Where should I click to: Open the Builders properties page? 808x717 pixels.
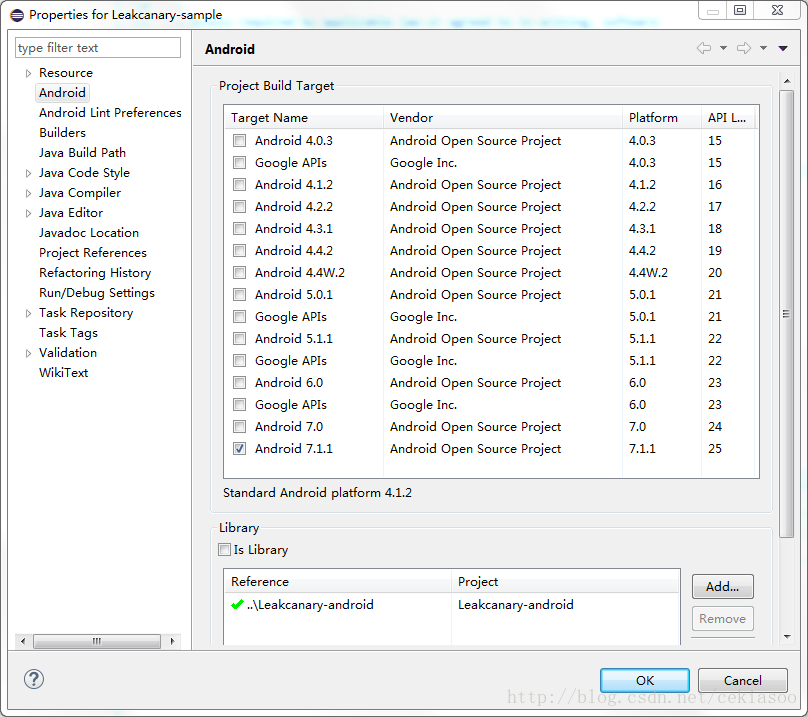(62, 133)
